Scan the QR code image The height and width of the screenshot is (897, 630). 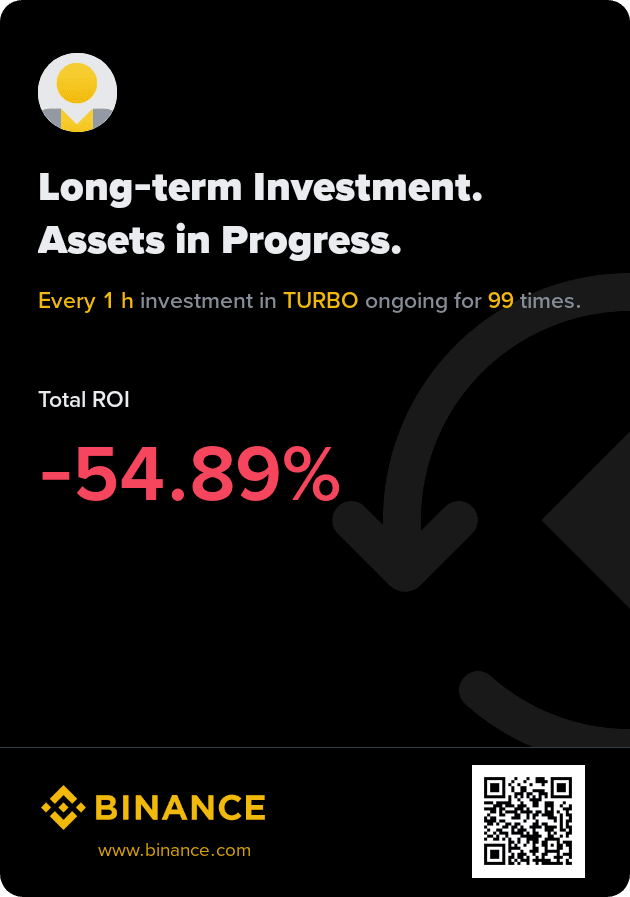click(528, 821)
